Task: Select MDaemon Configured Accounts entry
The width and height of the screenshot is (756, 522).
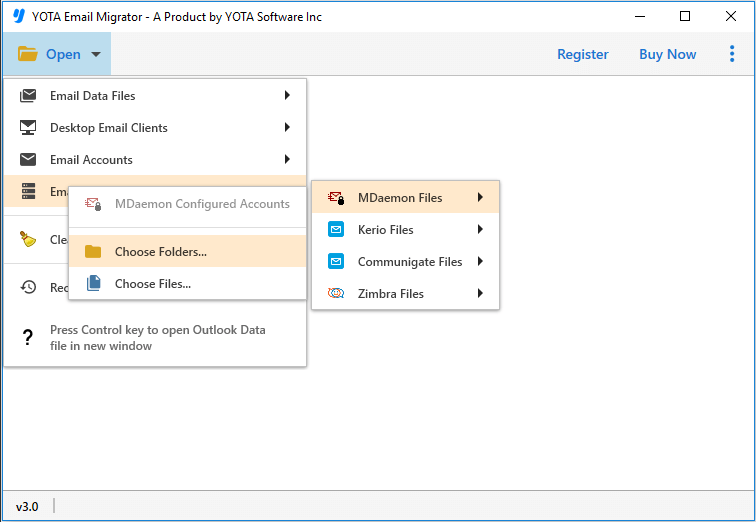Action: pyautogui.click(x=187, y=204)
